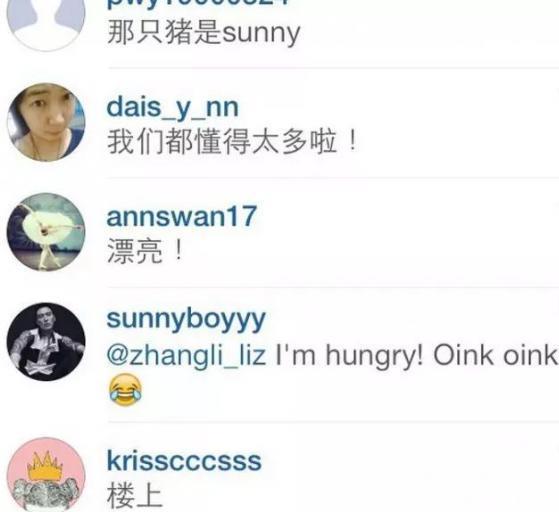Open dais_y_nn profile picture
This screenshot has width=559, height=512.
(x=46, y=122)
